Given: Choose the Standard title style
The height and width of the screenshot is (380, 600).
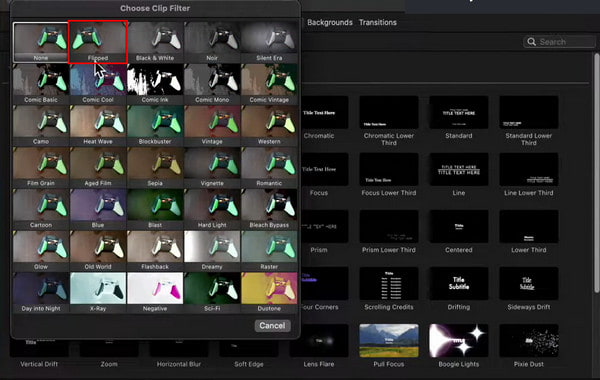Looking at the screenshot, I should (x=458, y=117).
